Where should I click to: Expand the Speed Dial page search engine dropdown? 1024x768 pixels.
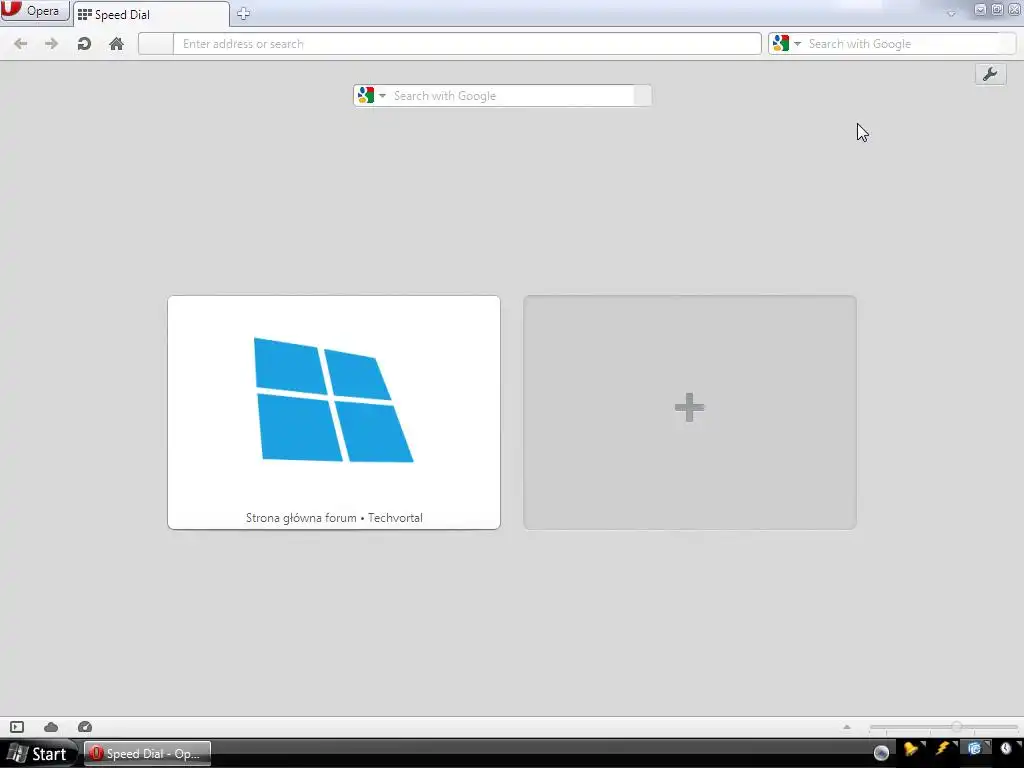pyautogui.click(x=382, y=96)
